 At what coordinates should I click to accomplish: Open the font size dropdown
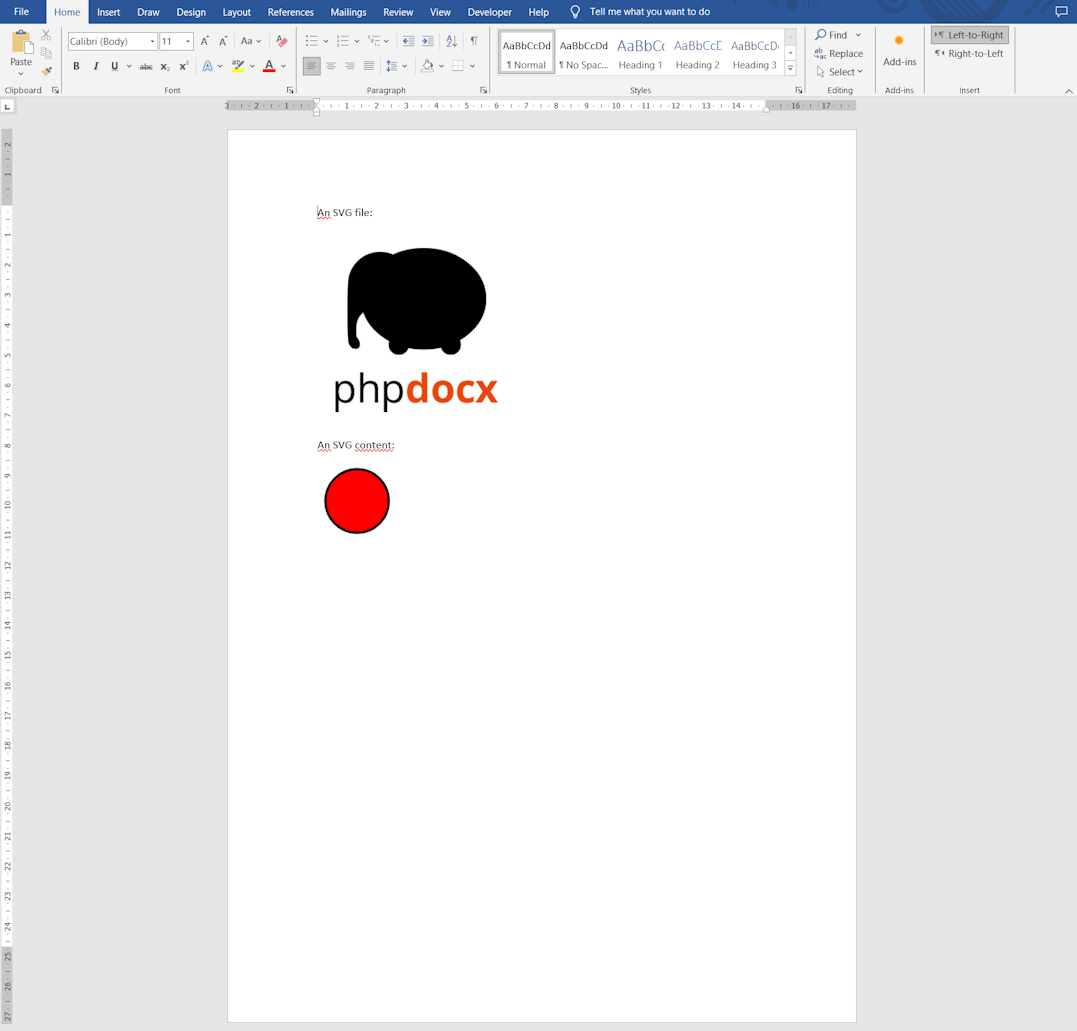click(188, 41)
